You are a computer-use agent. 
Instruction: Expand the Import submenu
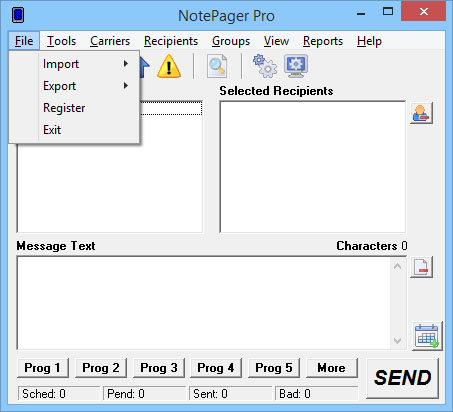tap(74, 64)
